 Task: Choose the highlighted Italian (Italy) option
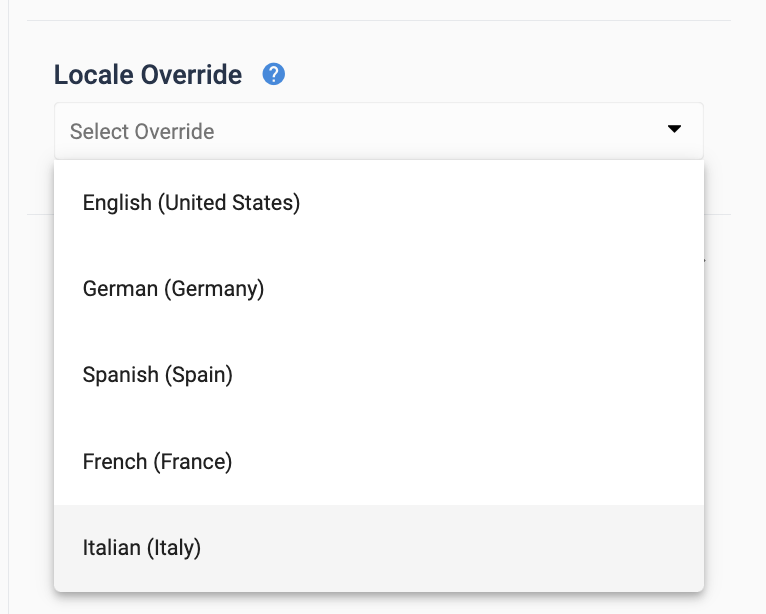coord(379,548)
